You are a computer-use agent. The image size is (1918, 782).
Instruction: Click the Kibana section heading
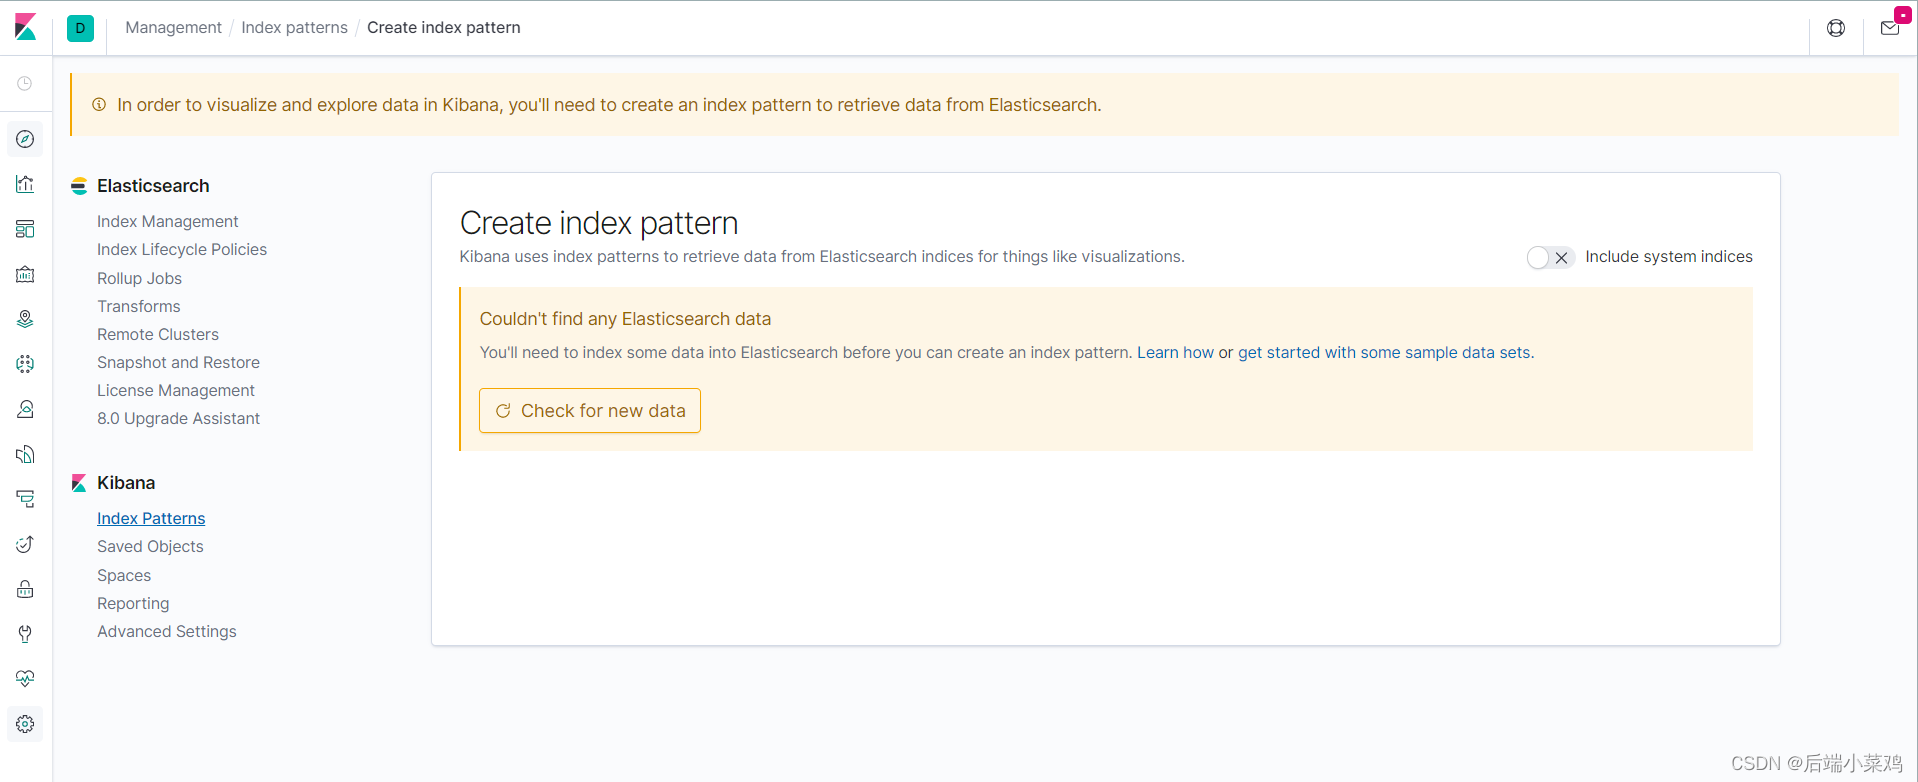tap(126, 483)
